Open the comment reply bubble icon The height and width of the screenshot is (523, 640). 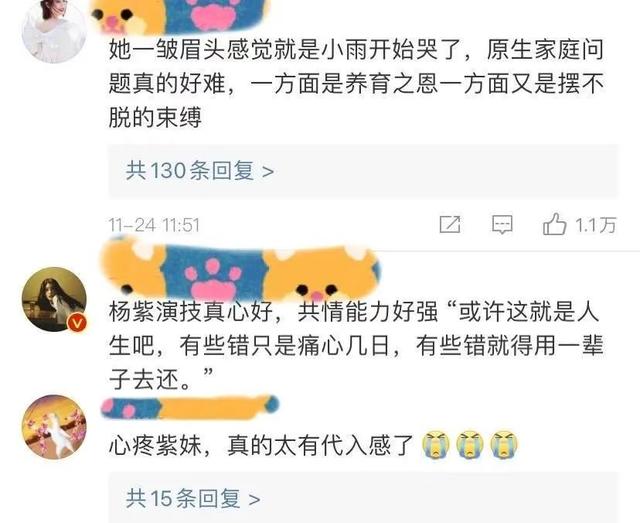click(x=502, y=225)
